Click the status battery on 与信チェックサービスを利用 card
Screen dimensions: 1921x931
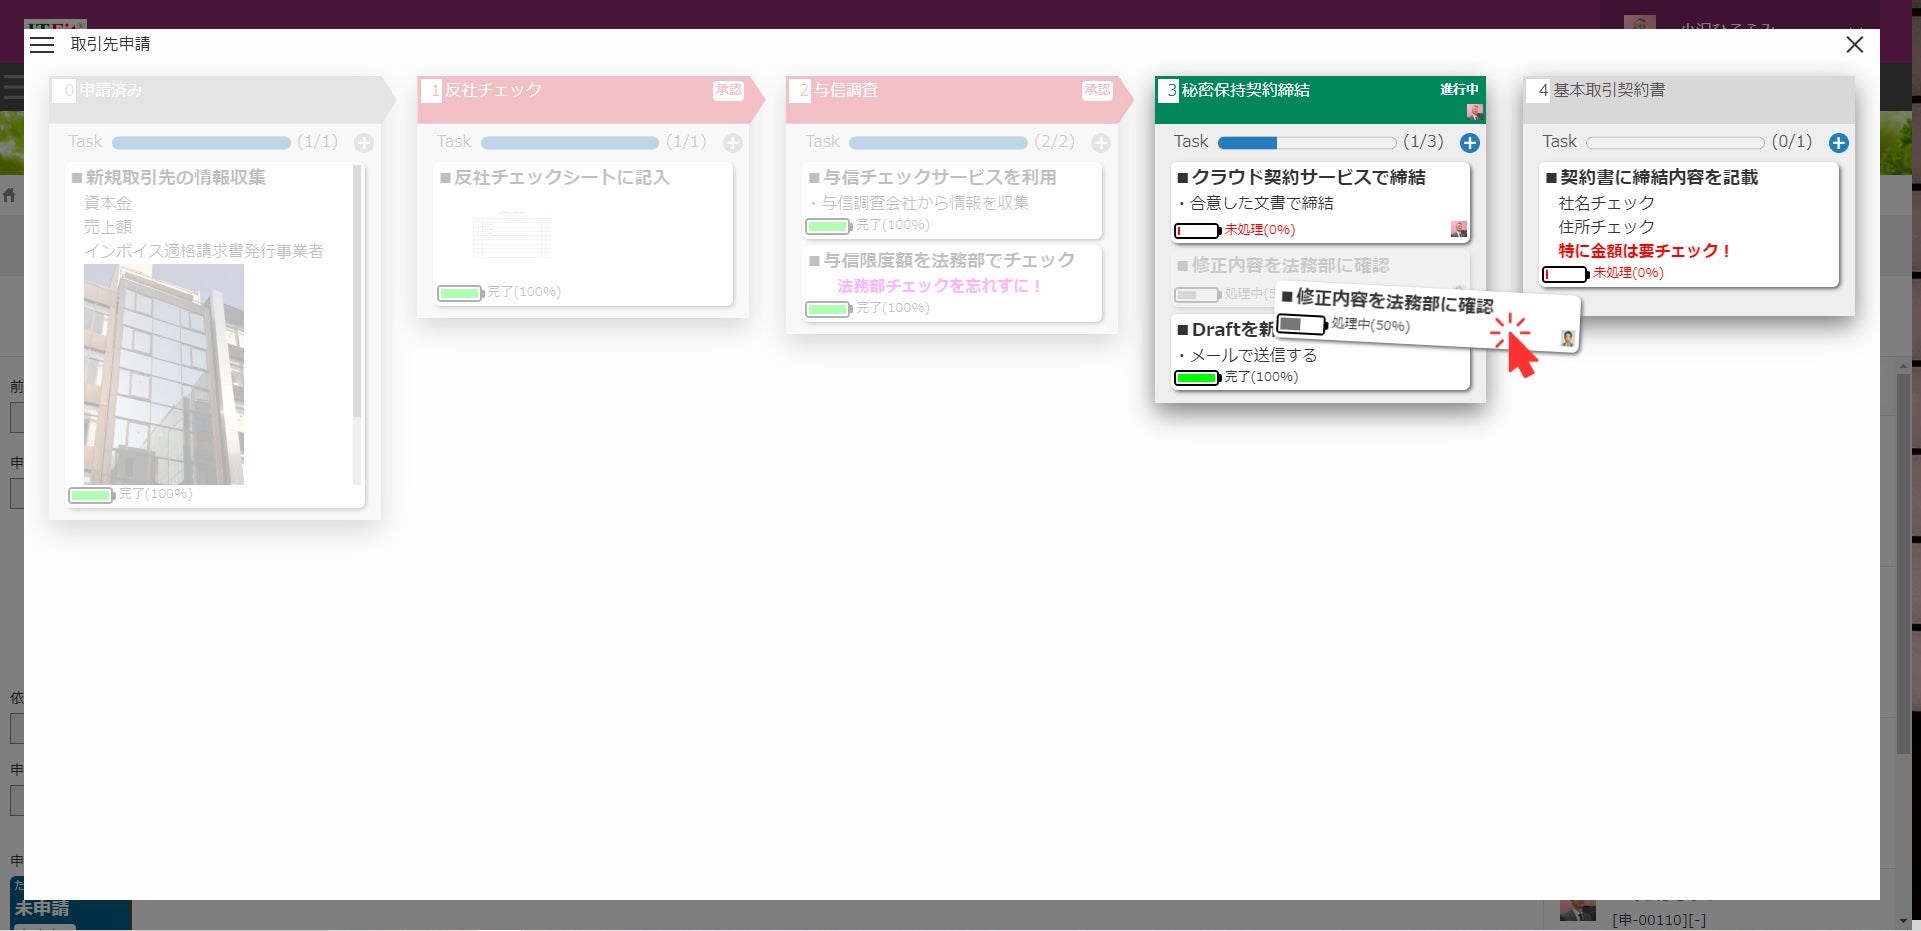[829, 226]
